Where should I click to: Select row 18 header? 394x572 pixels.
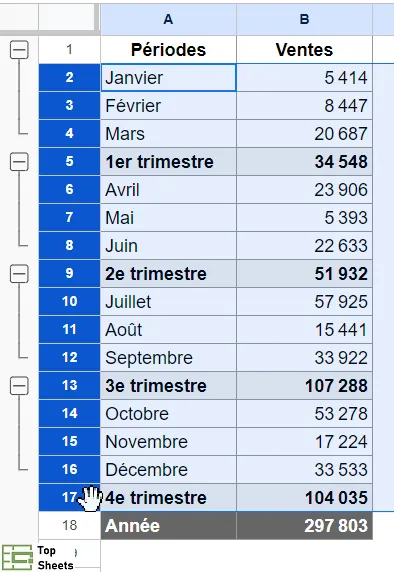(x=69, y=526)
